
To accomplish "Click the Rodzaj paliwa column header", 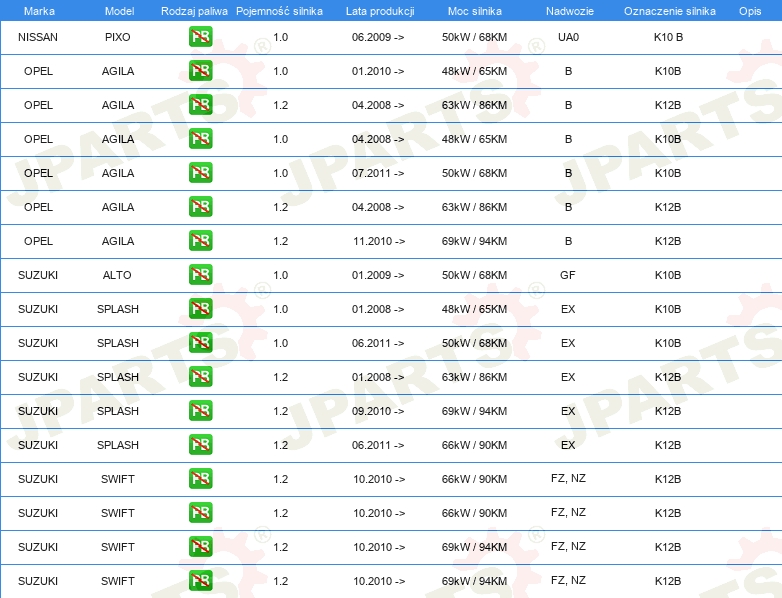I will (x=194, y=11).
